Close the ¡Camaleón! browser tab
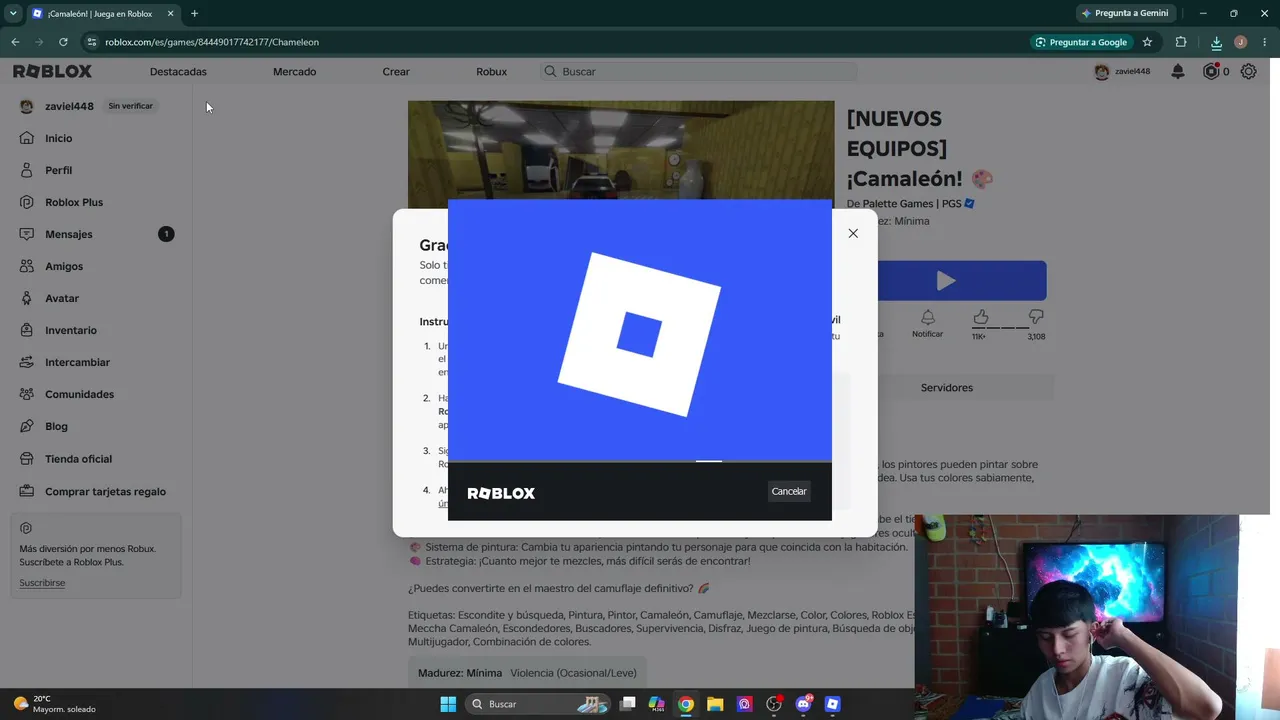 [x=170, y=13]
